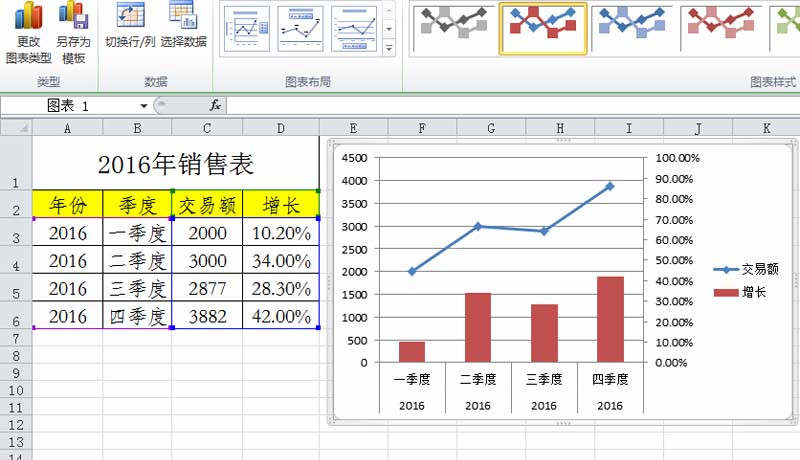Select the gray chart style
800x460 pixels.
click(453, 26)
